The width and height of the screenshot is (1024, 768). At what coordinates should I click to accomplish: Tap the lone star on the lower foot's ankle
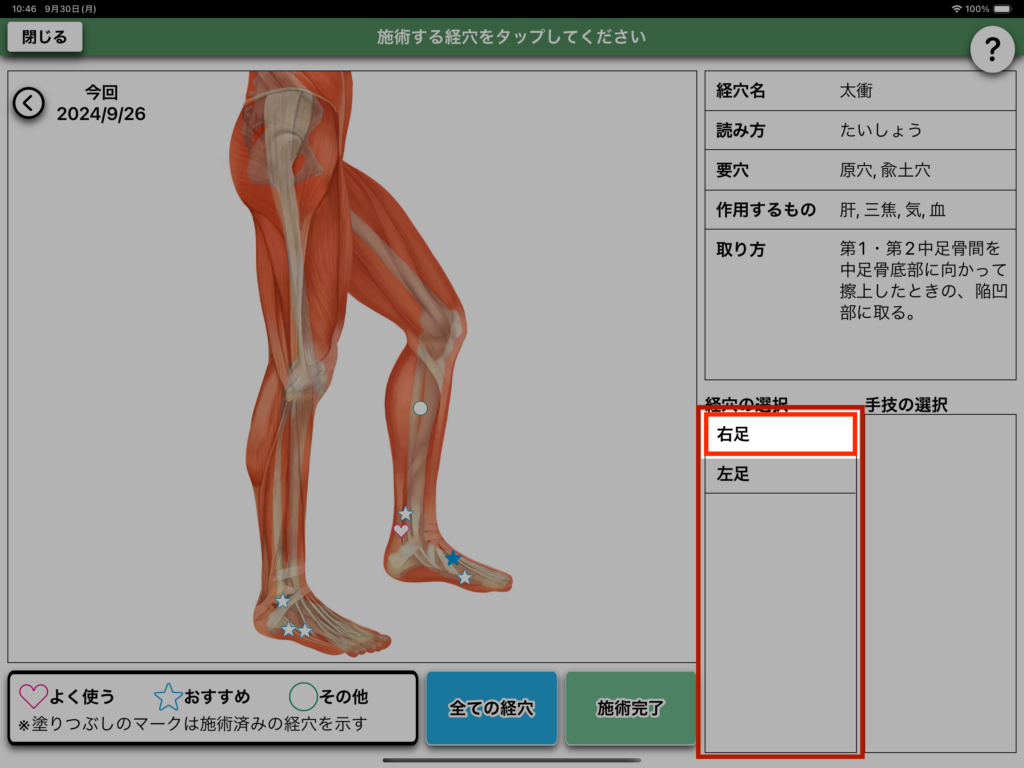tap(282, 601)
